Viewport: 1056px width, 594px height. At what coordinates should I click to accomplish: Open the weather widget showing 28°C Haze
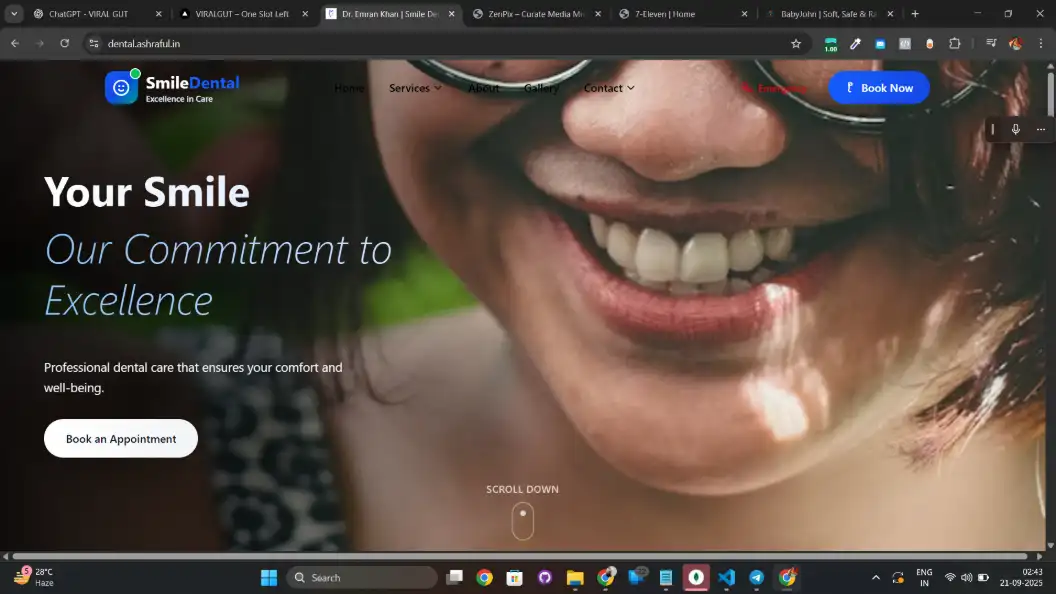pos(34,577)
